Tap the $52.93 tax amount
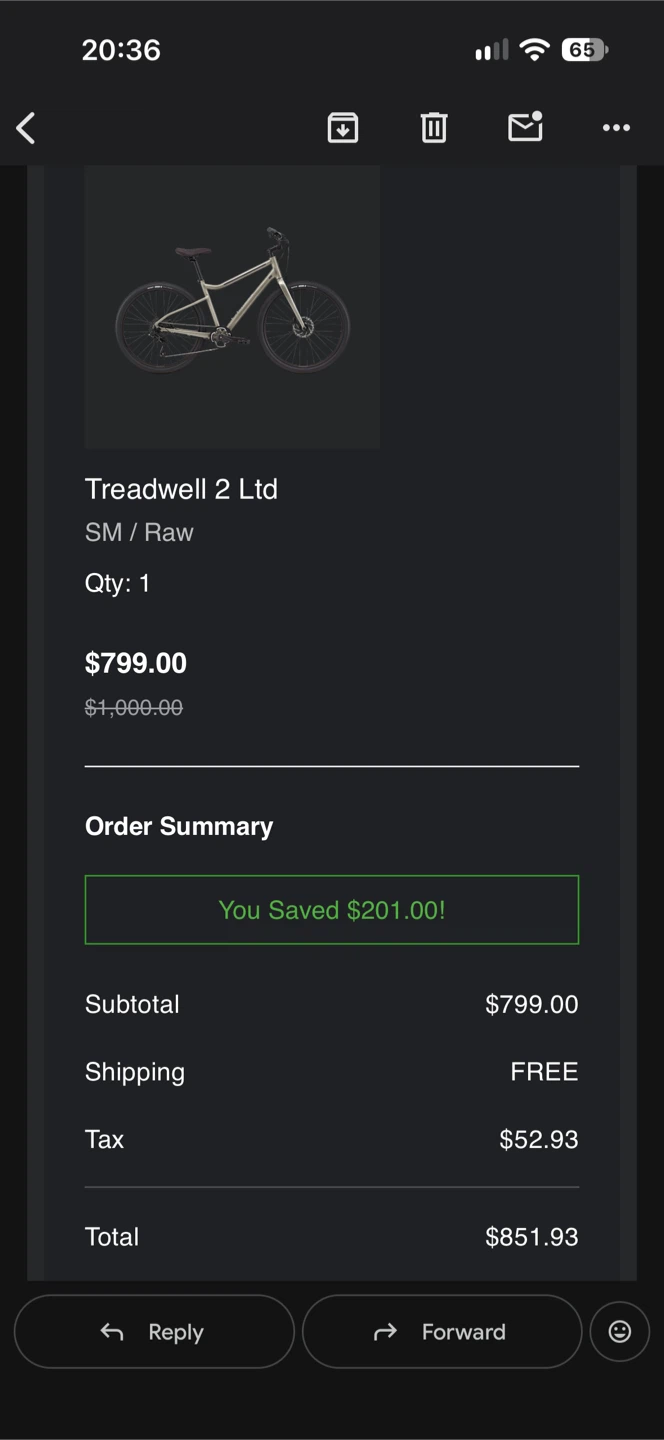Screen dimensions: 664x1440 539,1139
